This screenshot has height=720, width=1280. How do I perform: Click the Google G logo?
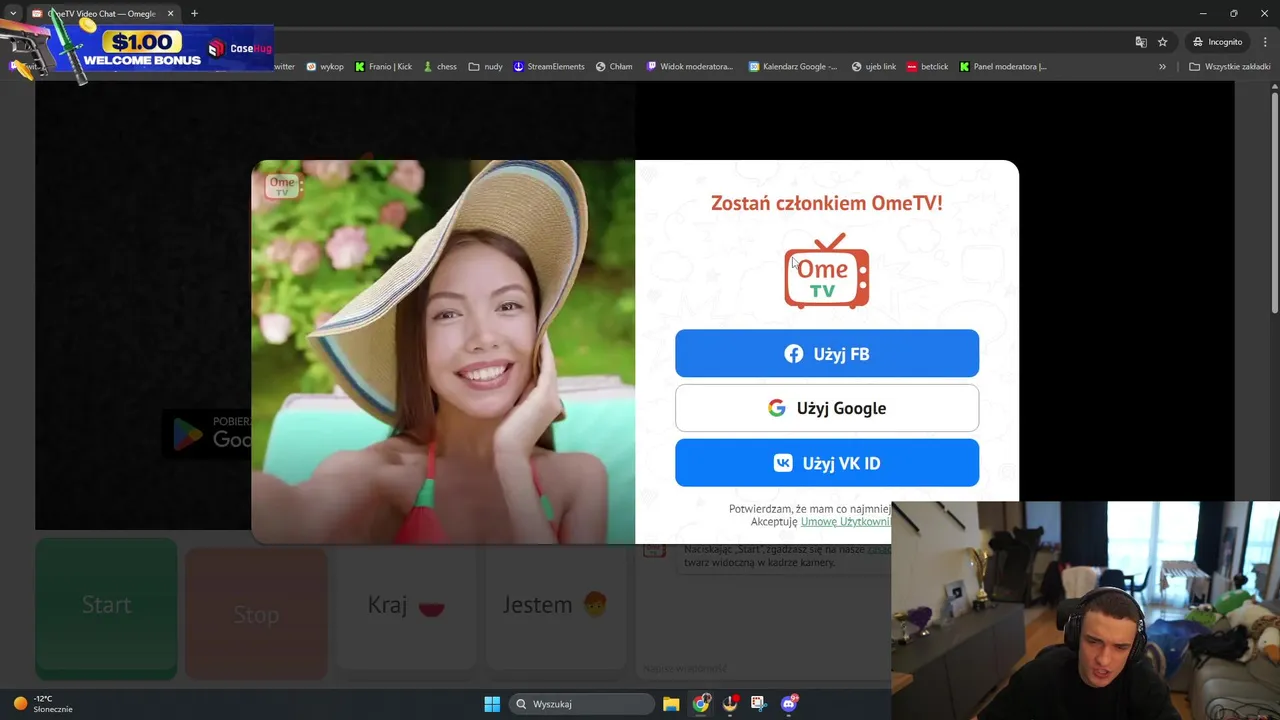[x=776, y=408]
